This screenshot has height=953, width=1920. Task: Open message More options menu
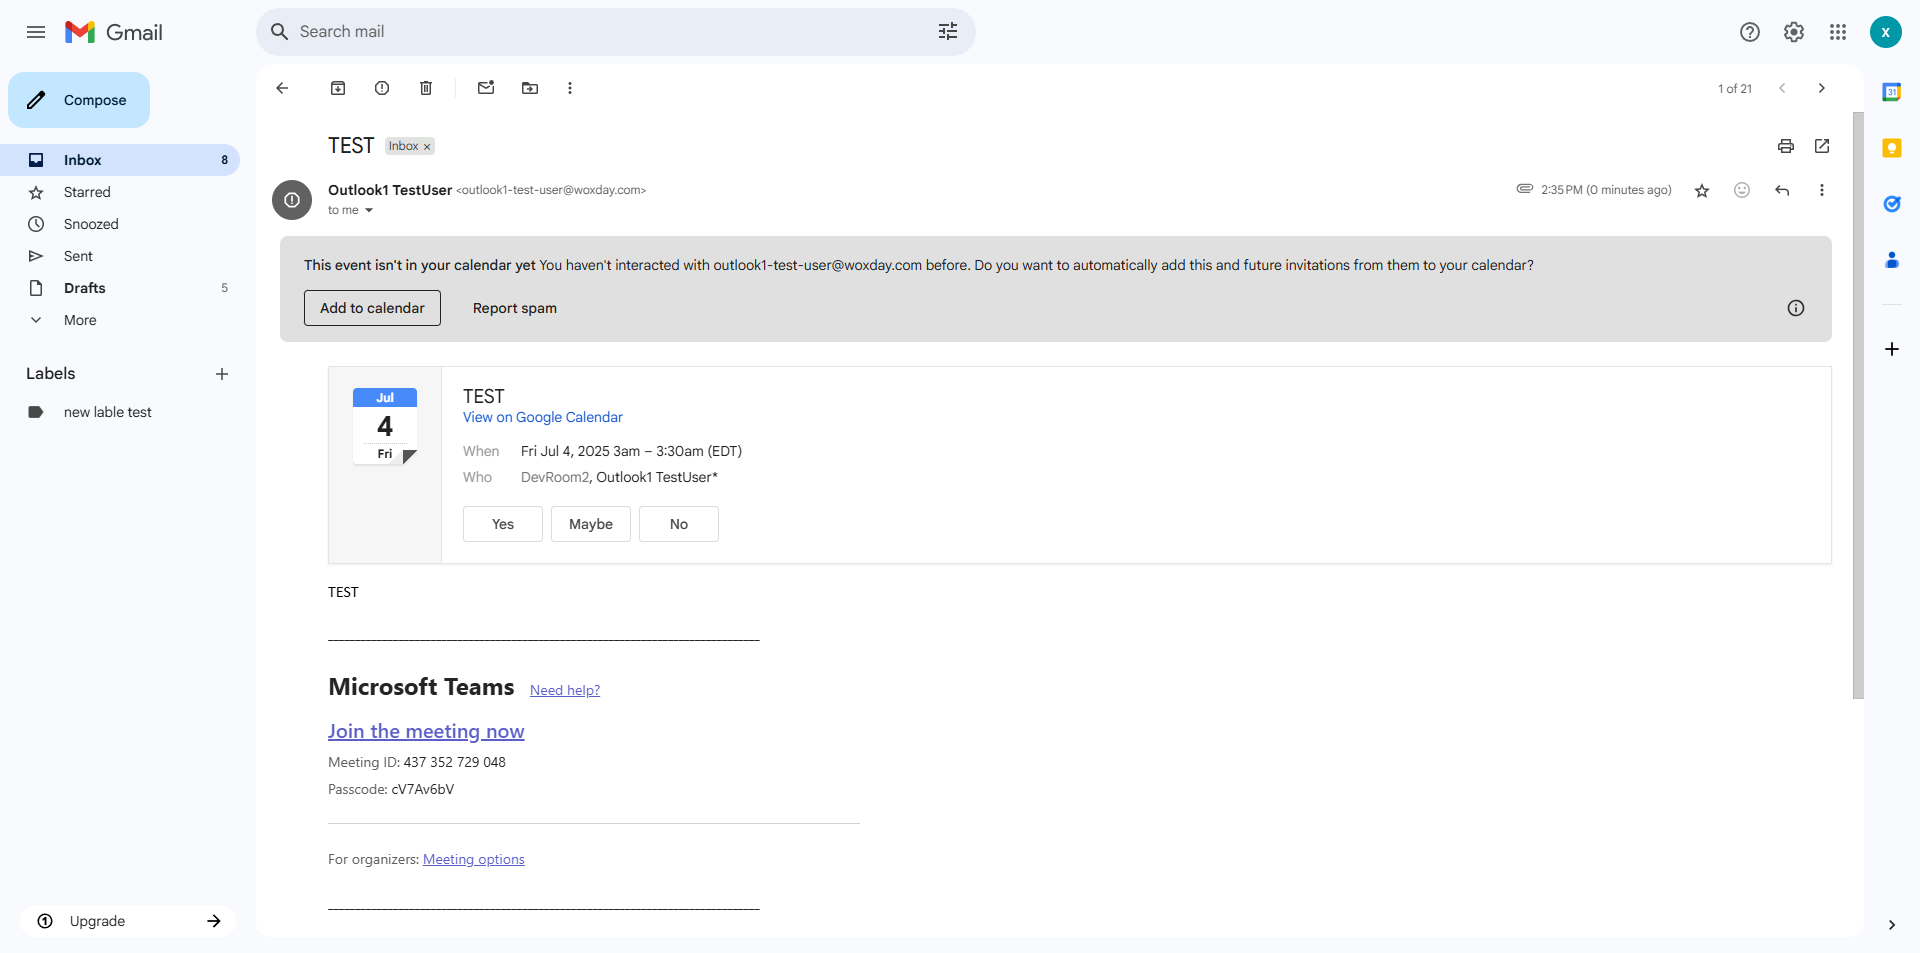coord(1822,190)
